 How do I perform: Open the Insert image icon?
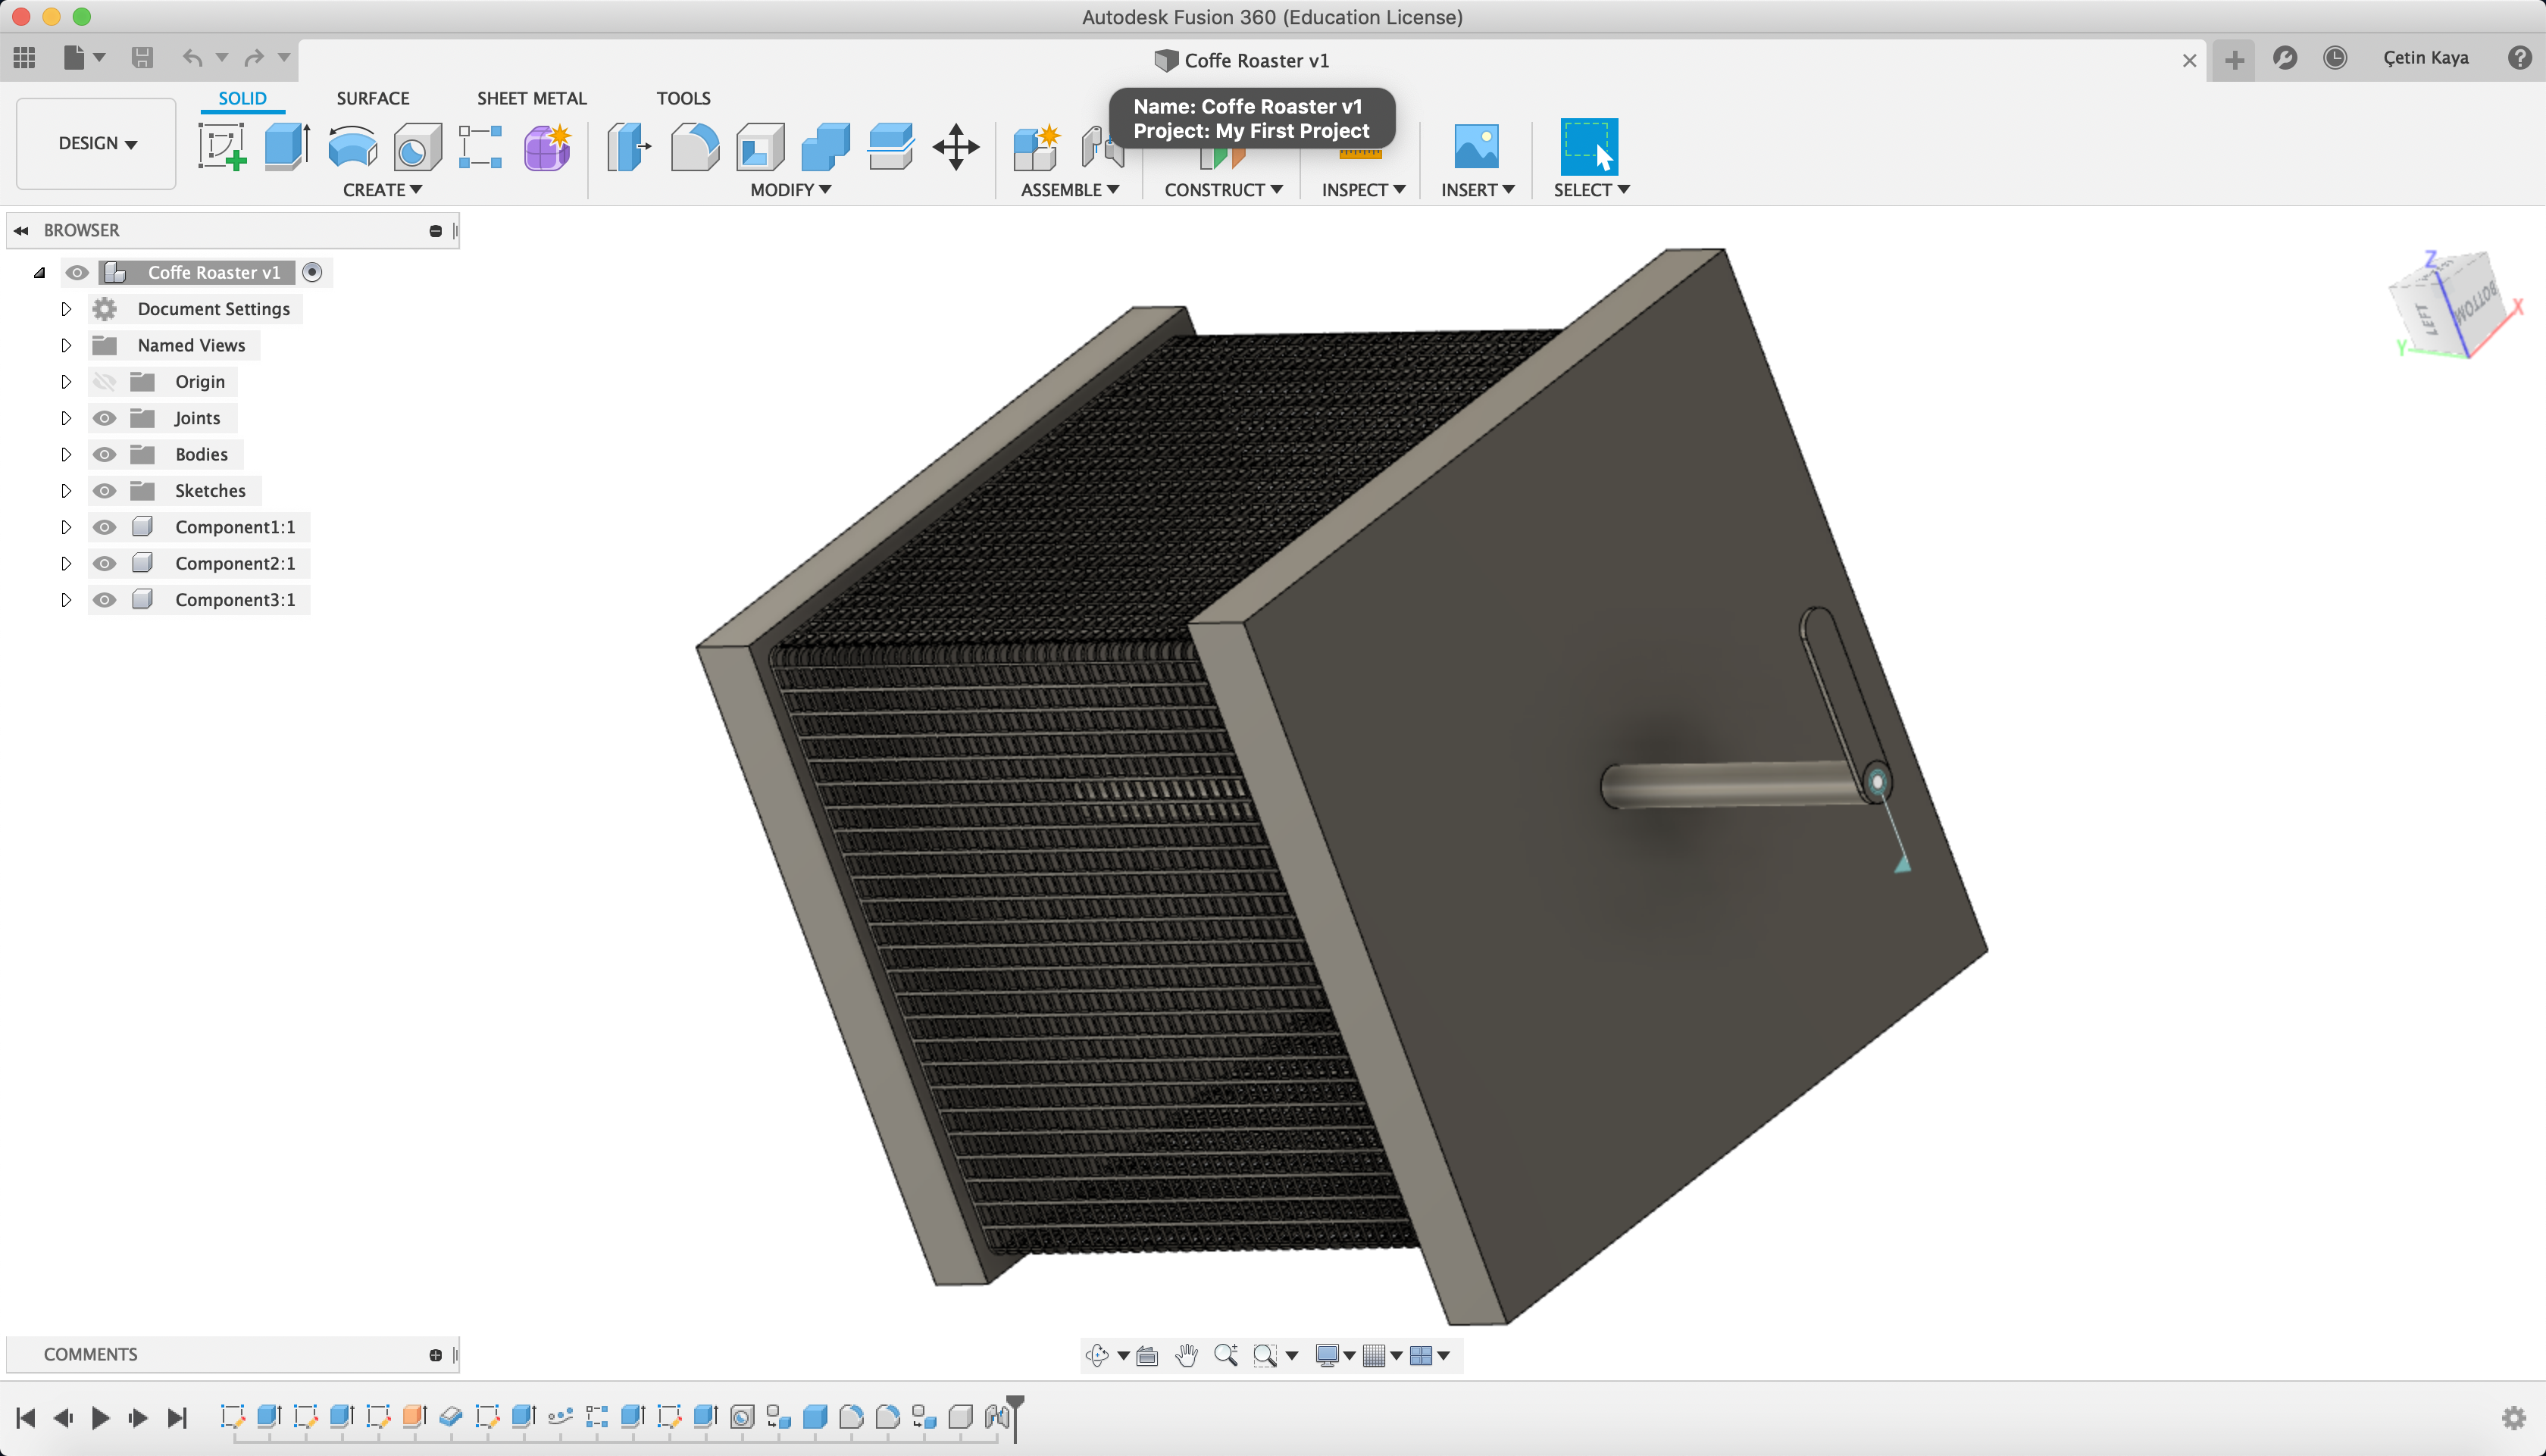click(x=1476, y=146)
